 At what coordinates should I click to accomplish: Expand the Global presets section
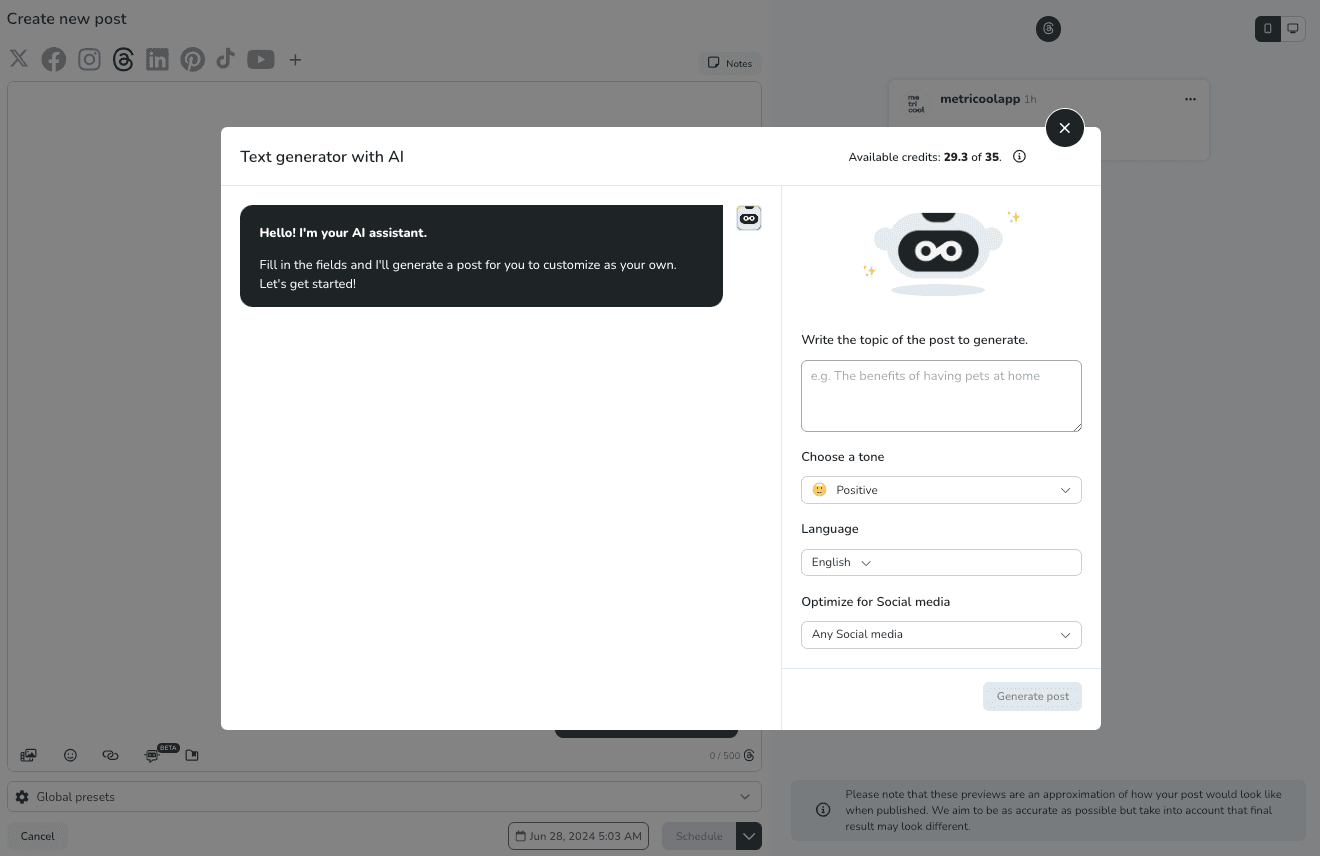pyautogui.click(x=744, y=796)
